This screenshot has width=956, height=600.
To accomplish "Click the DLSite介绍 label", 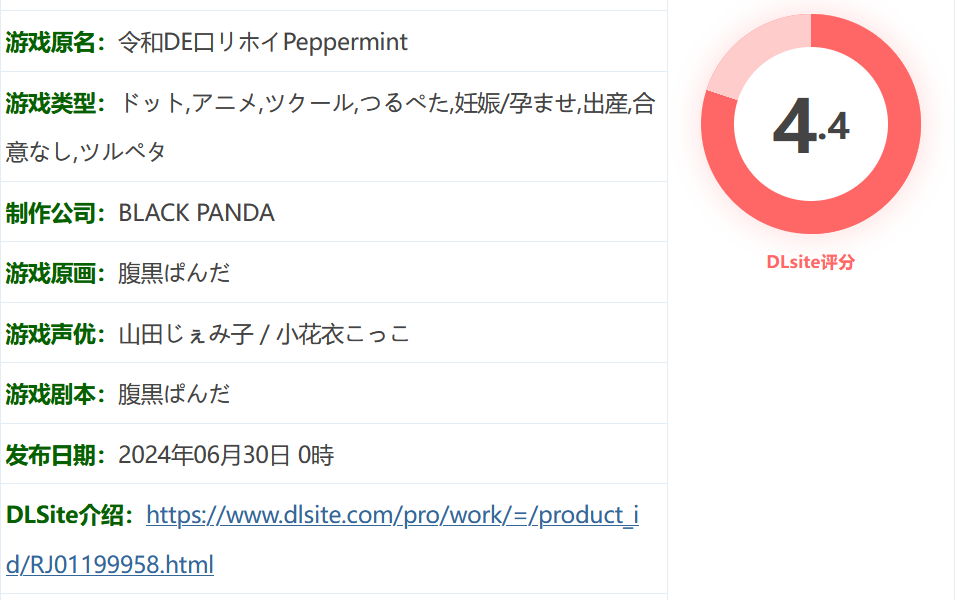I will [69, 515].
